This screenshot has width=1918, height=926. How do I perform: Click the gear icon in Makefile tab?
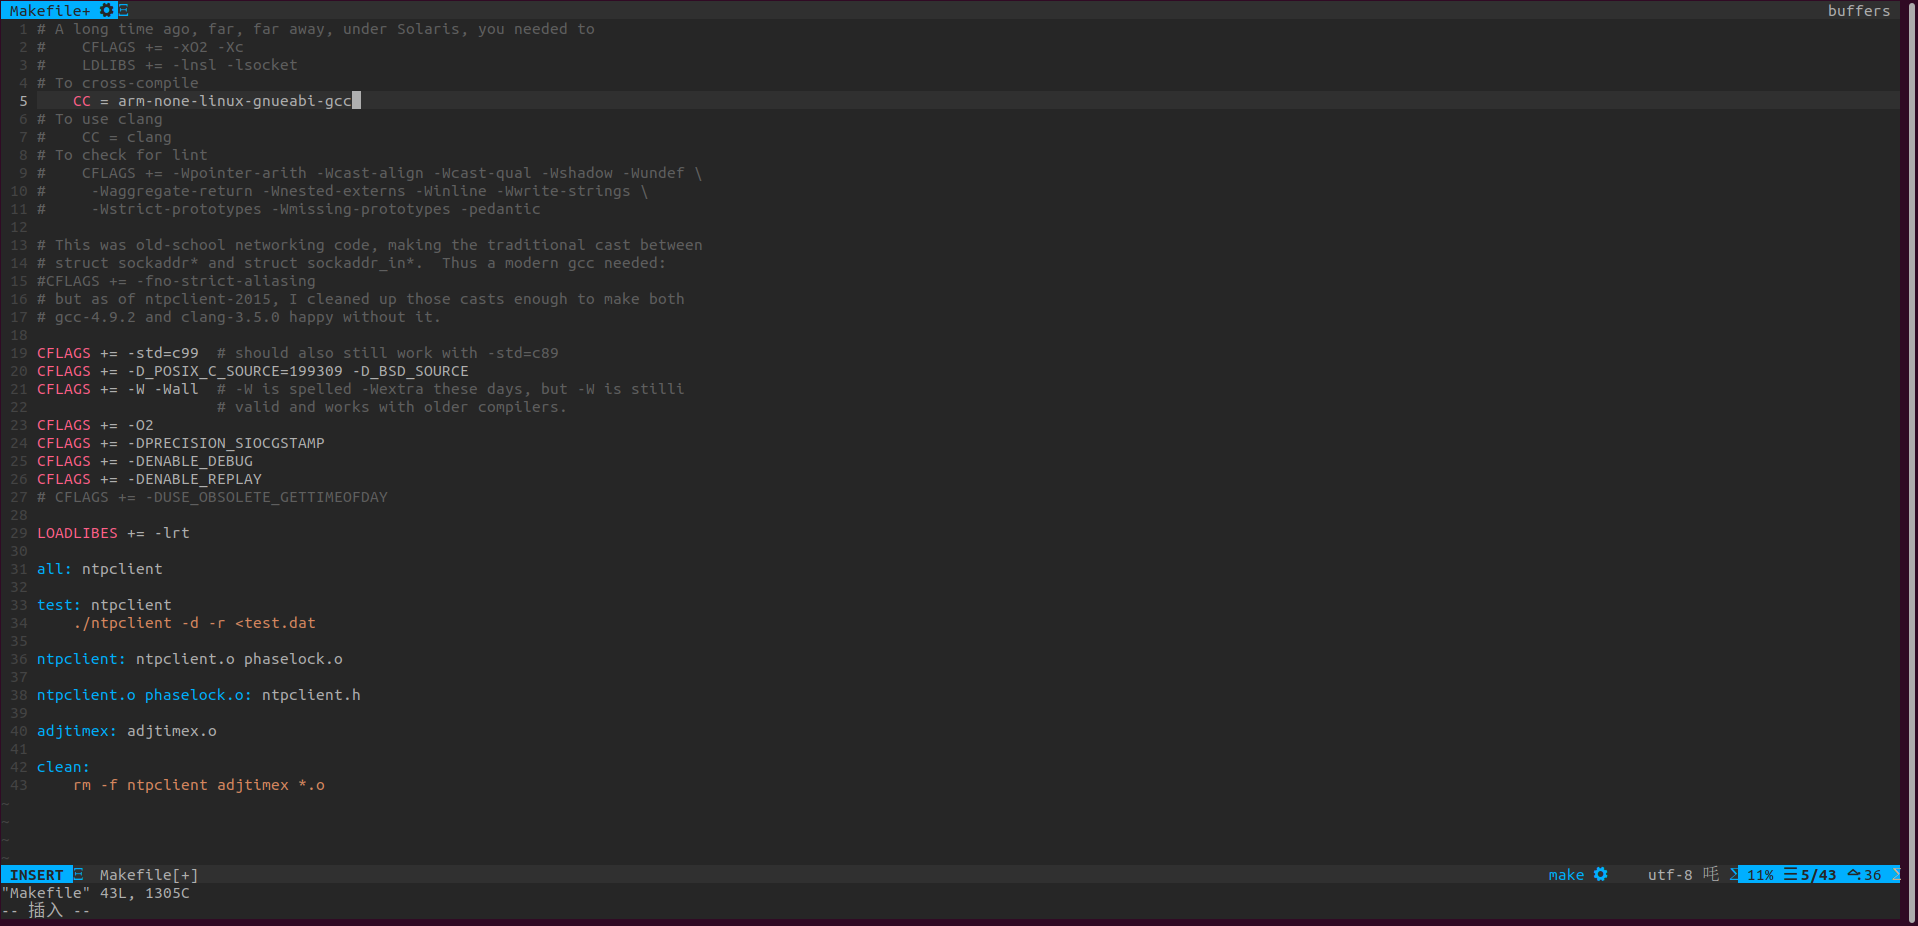(x=107, y=10)
